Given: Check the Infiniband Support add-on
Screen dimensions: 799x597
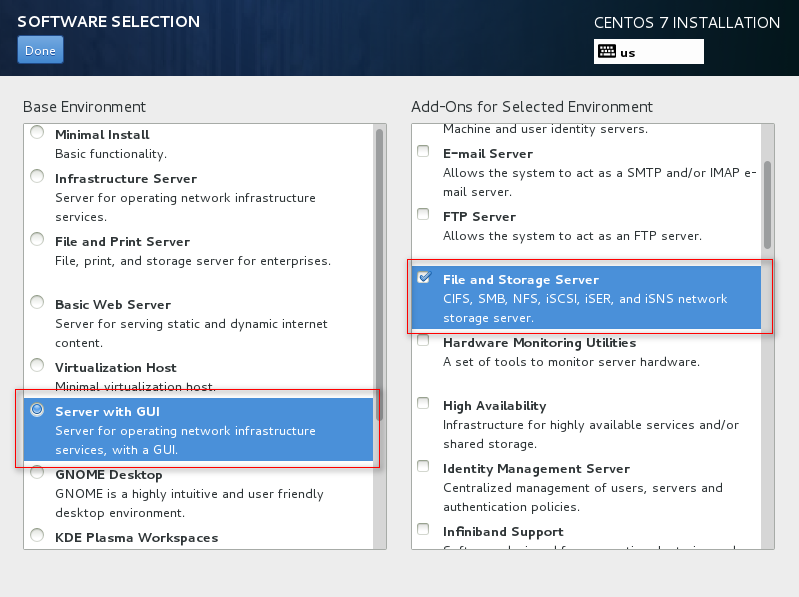Looking at the screenshot, I should coord(423,529).
